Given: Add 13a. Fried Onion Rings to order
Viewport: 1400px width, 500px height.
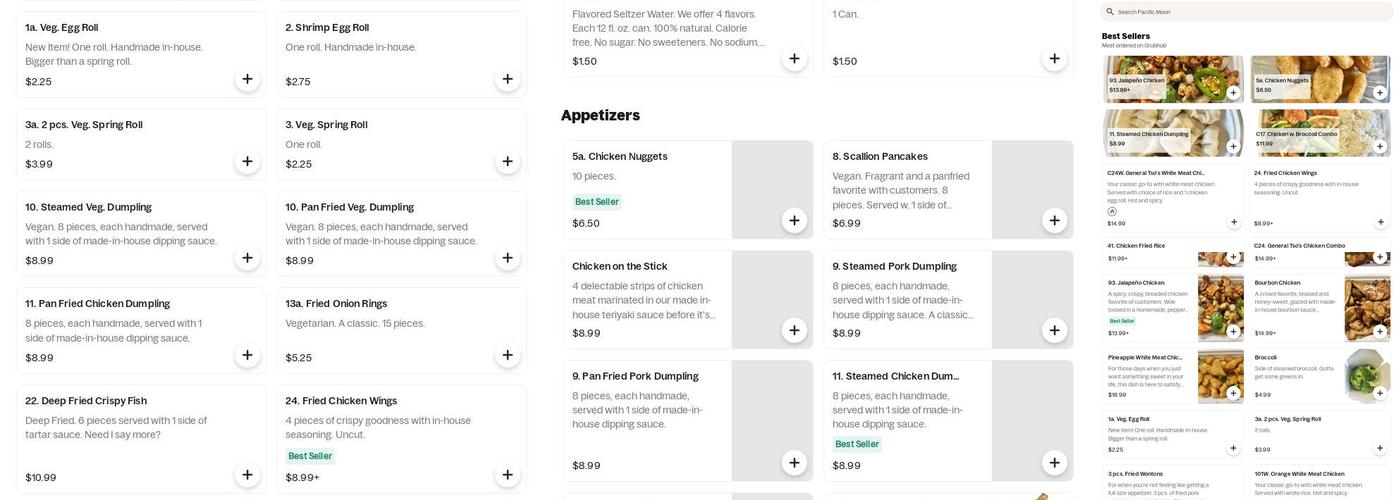Looking at the screenshot, I should pos(507,355).
